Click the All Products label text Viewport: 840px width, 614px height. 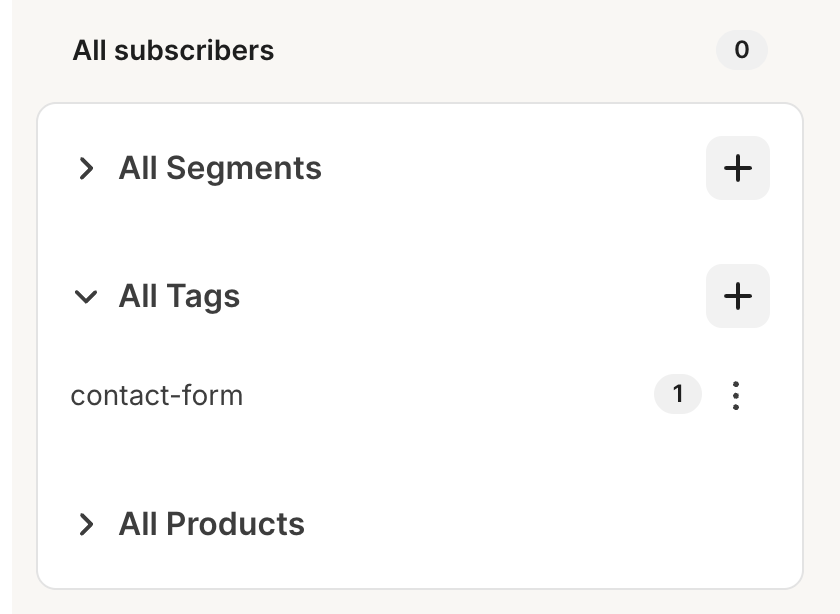(x=211, y=524)
